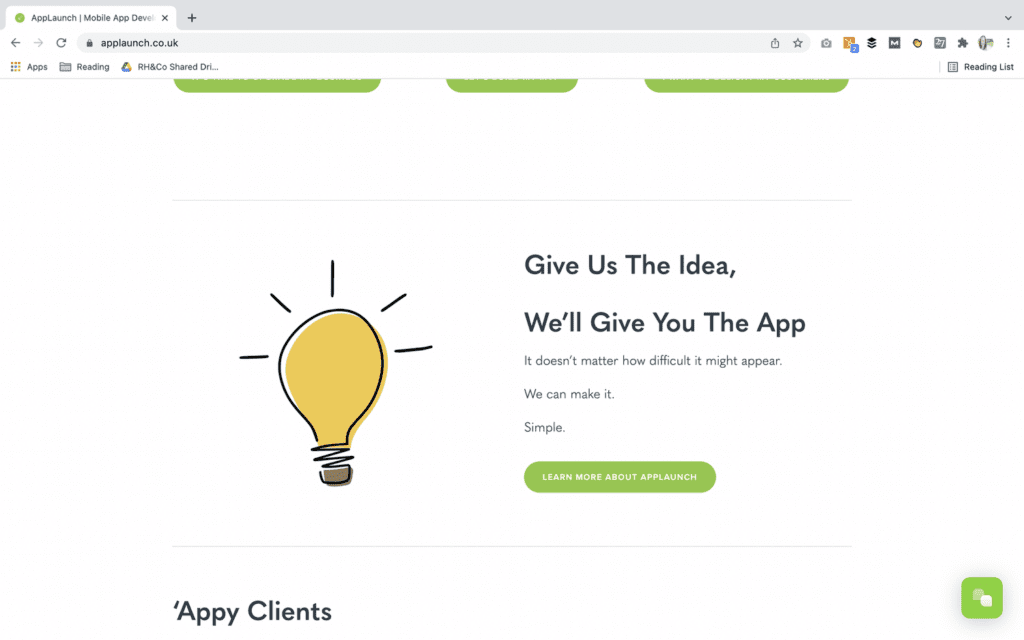Select the AppLaunch browser tab
The height and width of the screenshot is (640, 1024).
pos(91,18)
